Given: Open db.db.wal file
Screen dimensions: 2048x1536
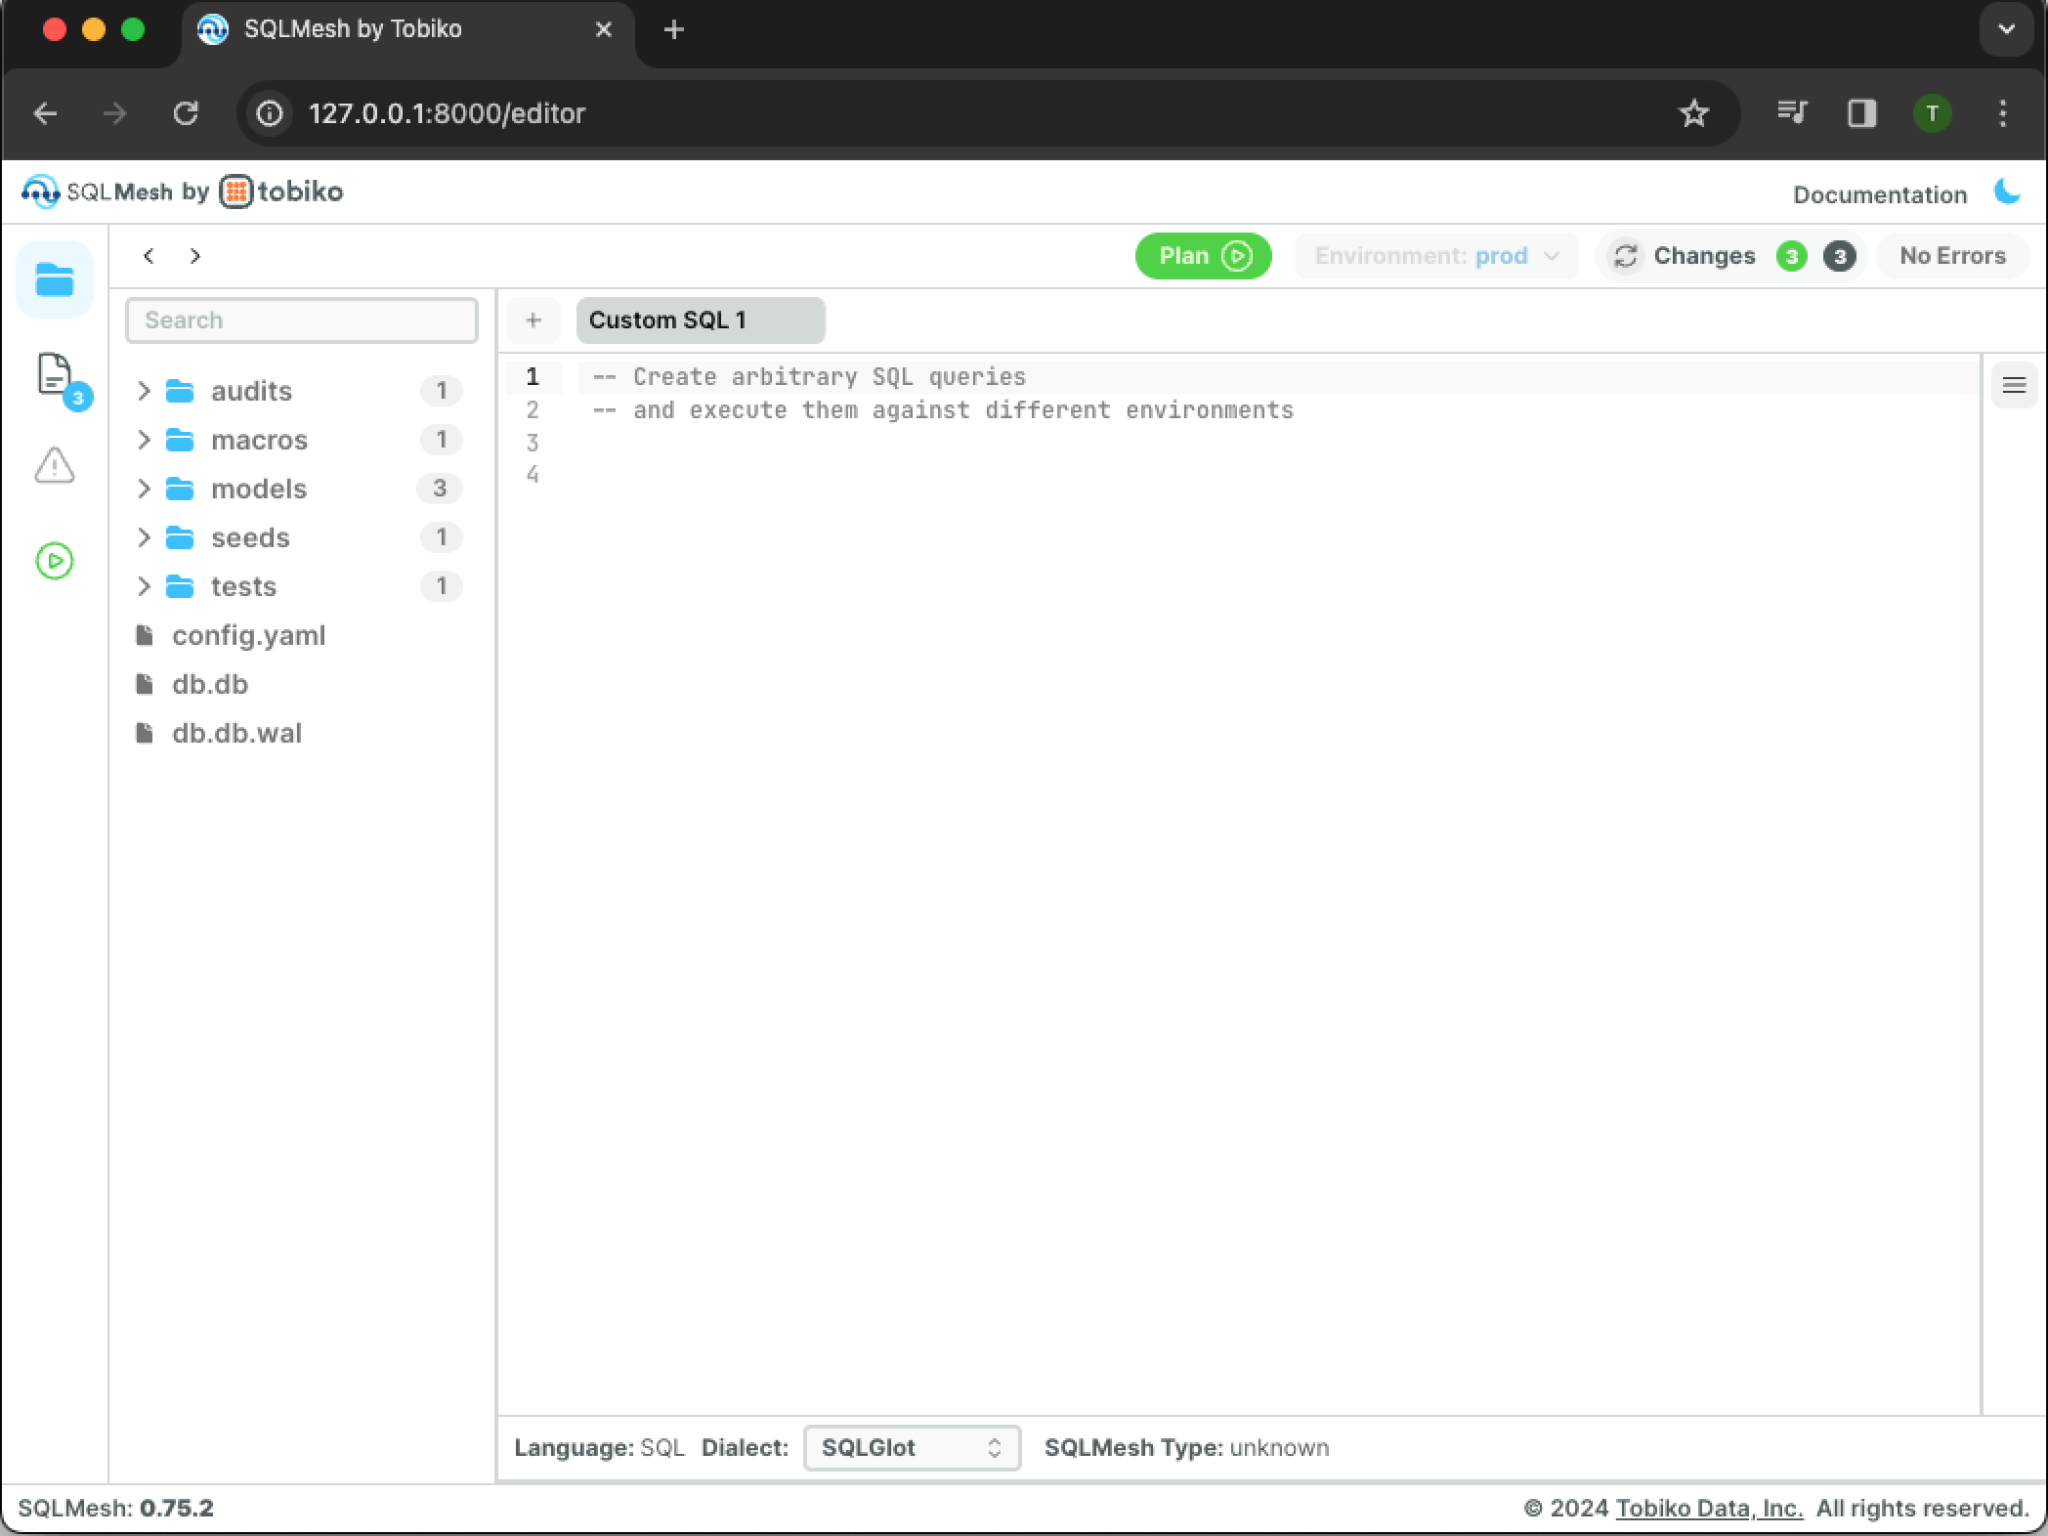Looking at the screenshot, I should click(237, 733).
